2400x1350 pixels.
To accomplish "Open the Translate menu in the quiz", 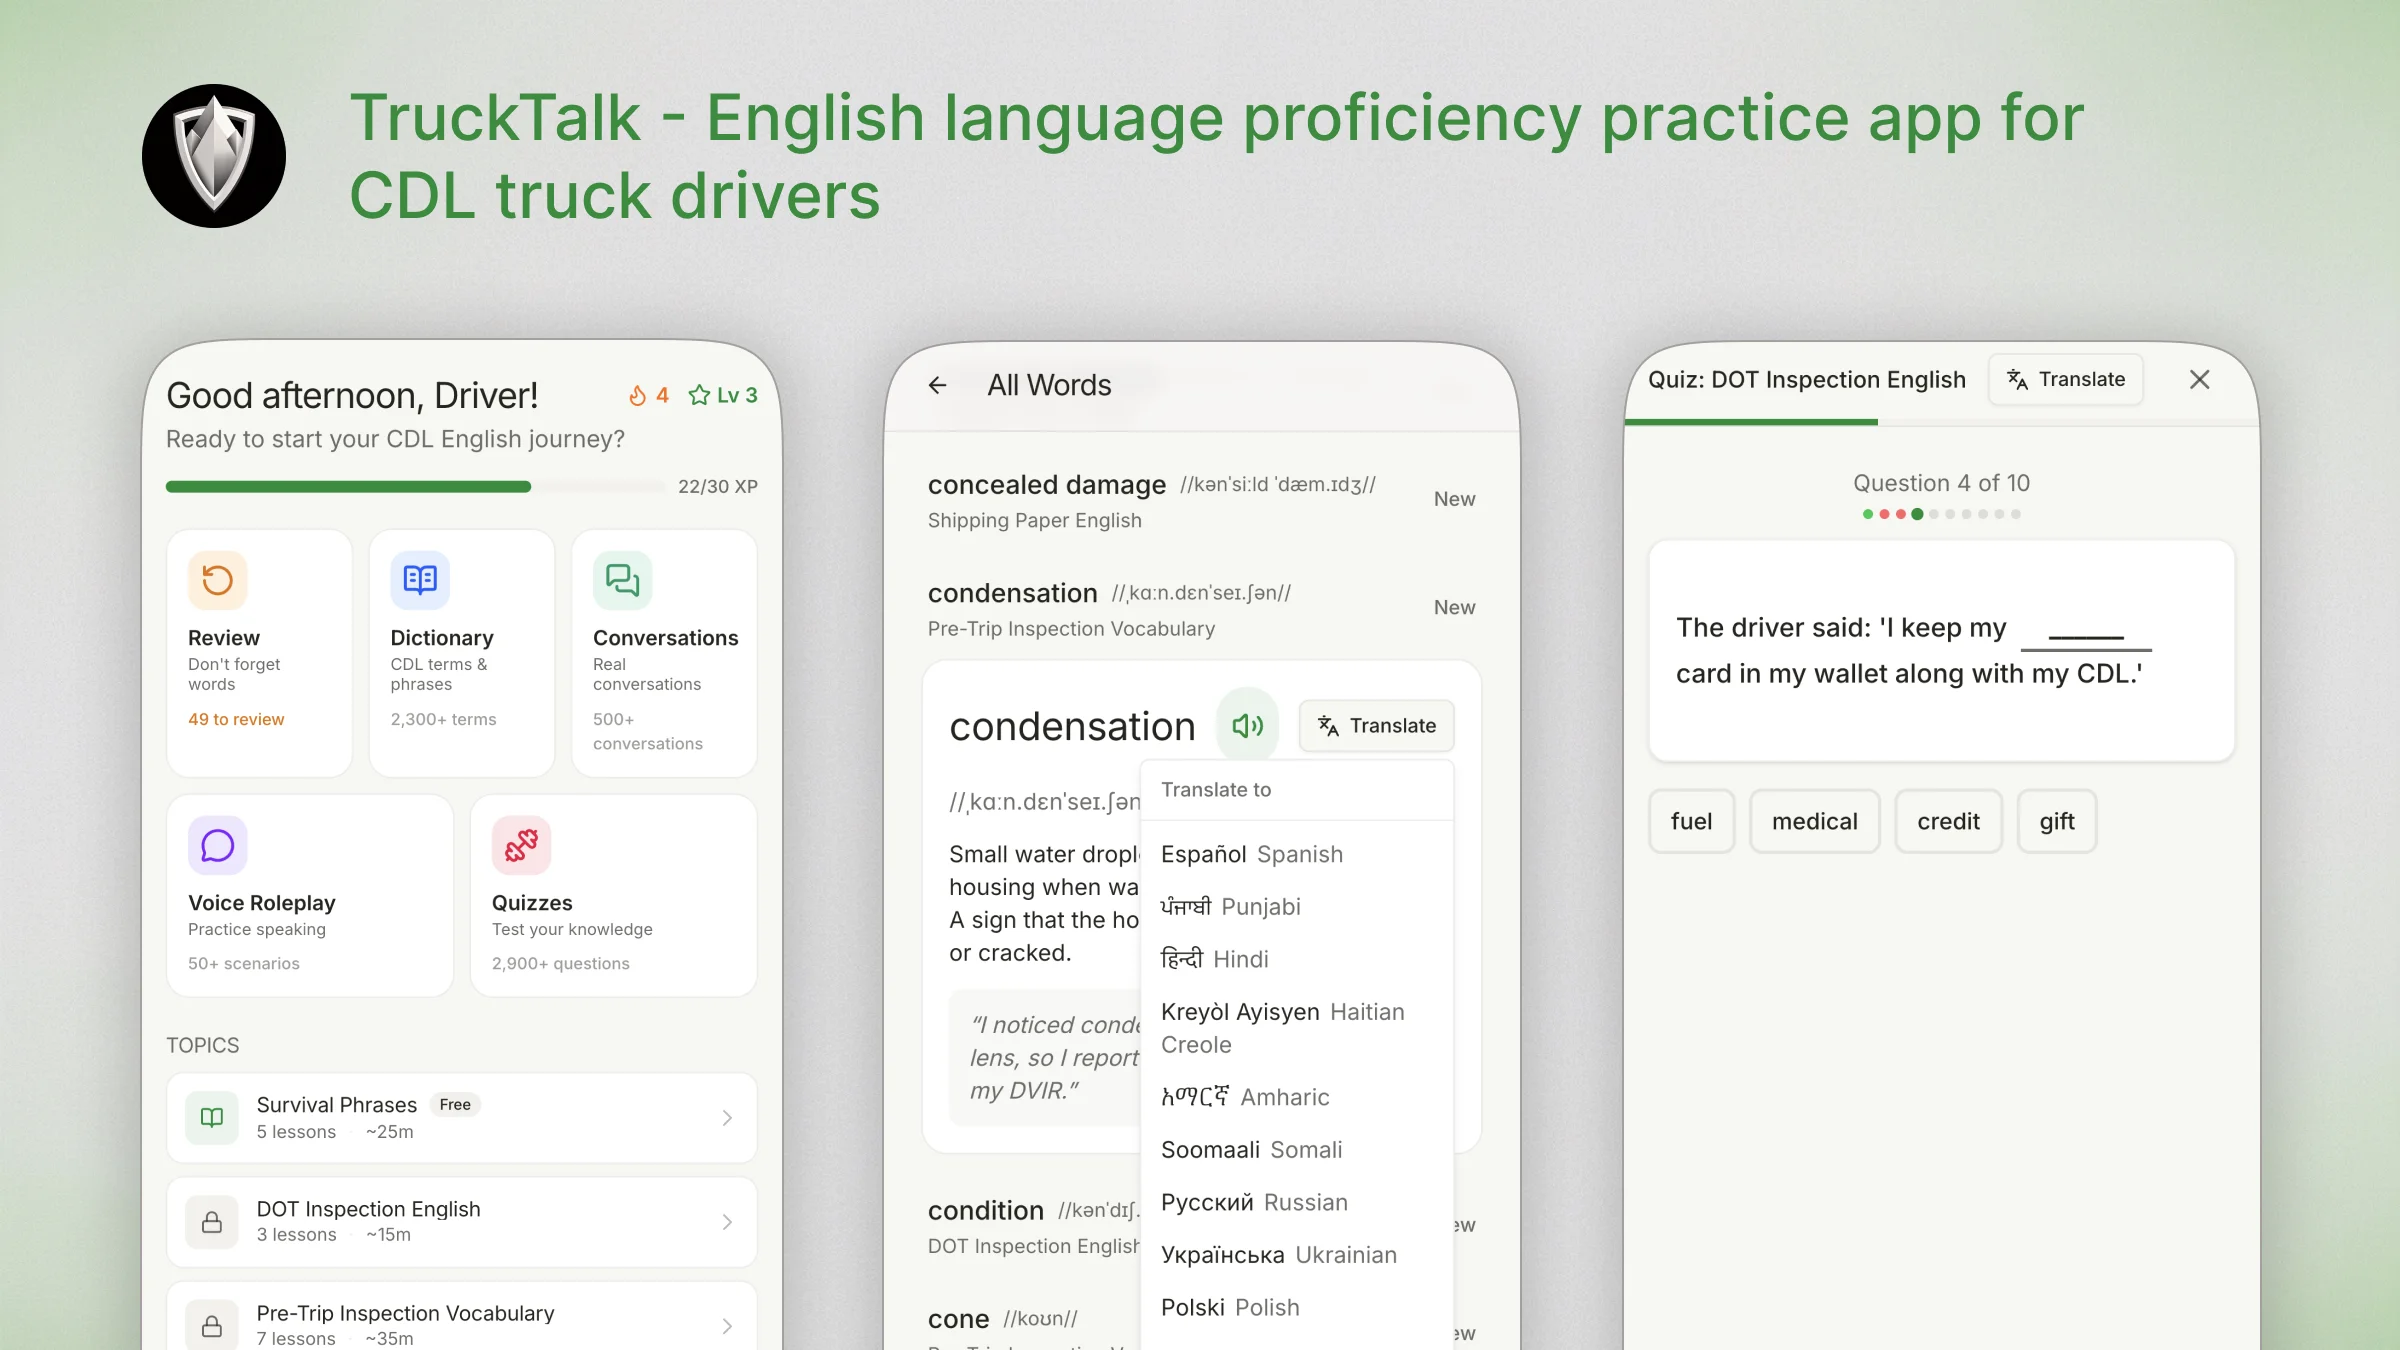I will (2064, 379).
